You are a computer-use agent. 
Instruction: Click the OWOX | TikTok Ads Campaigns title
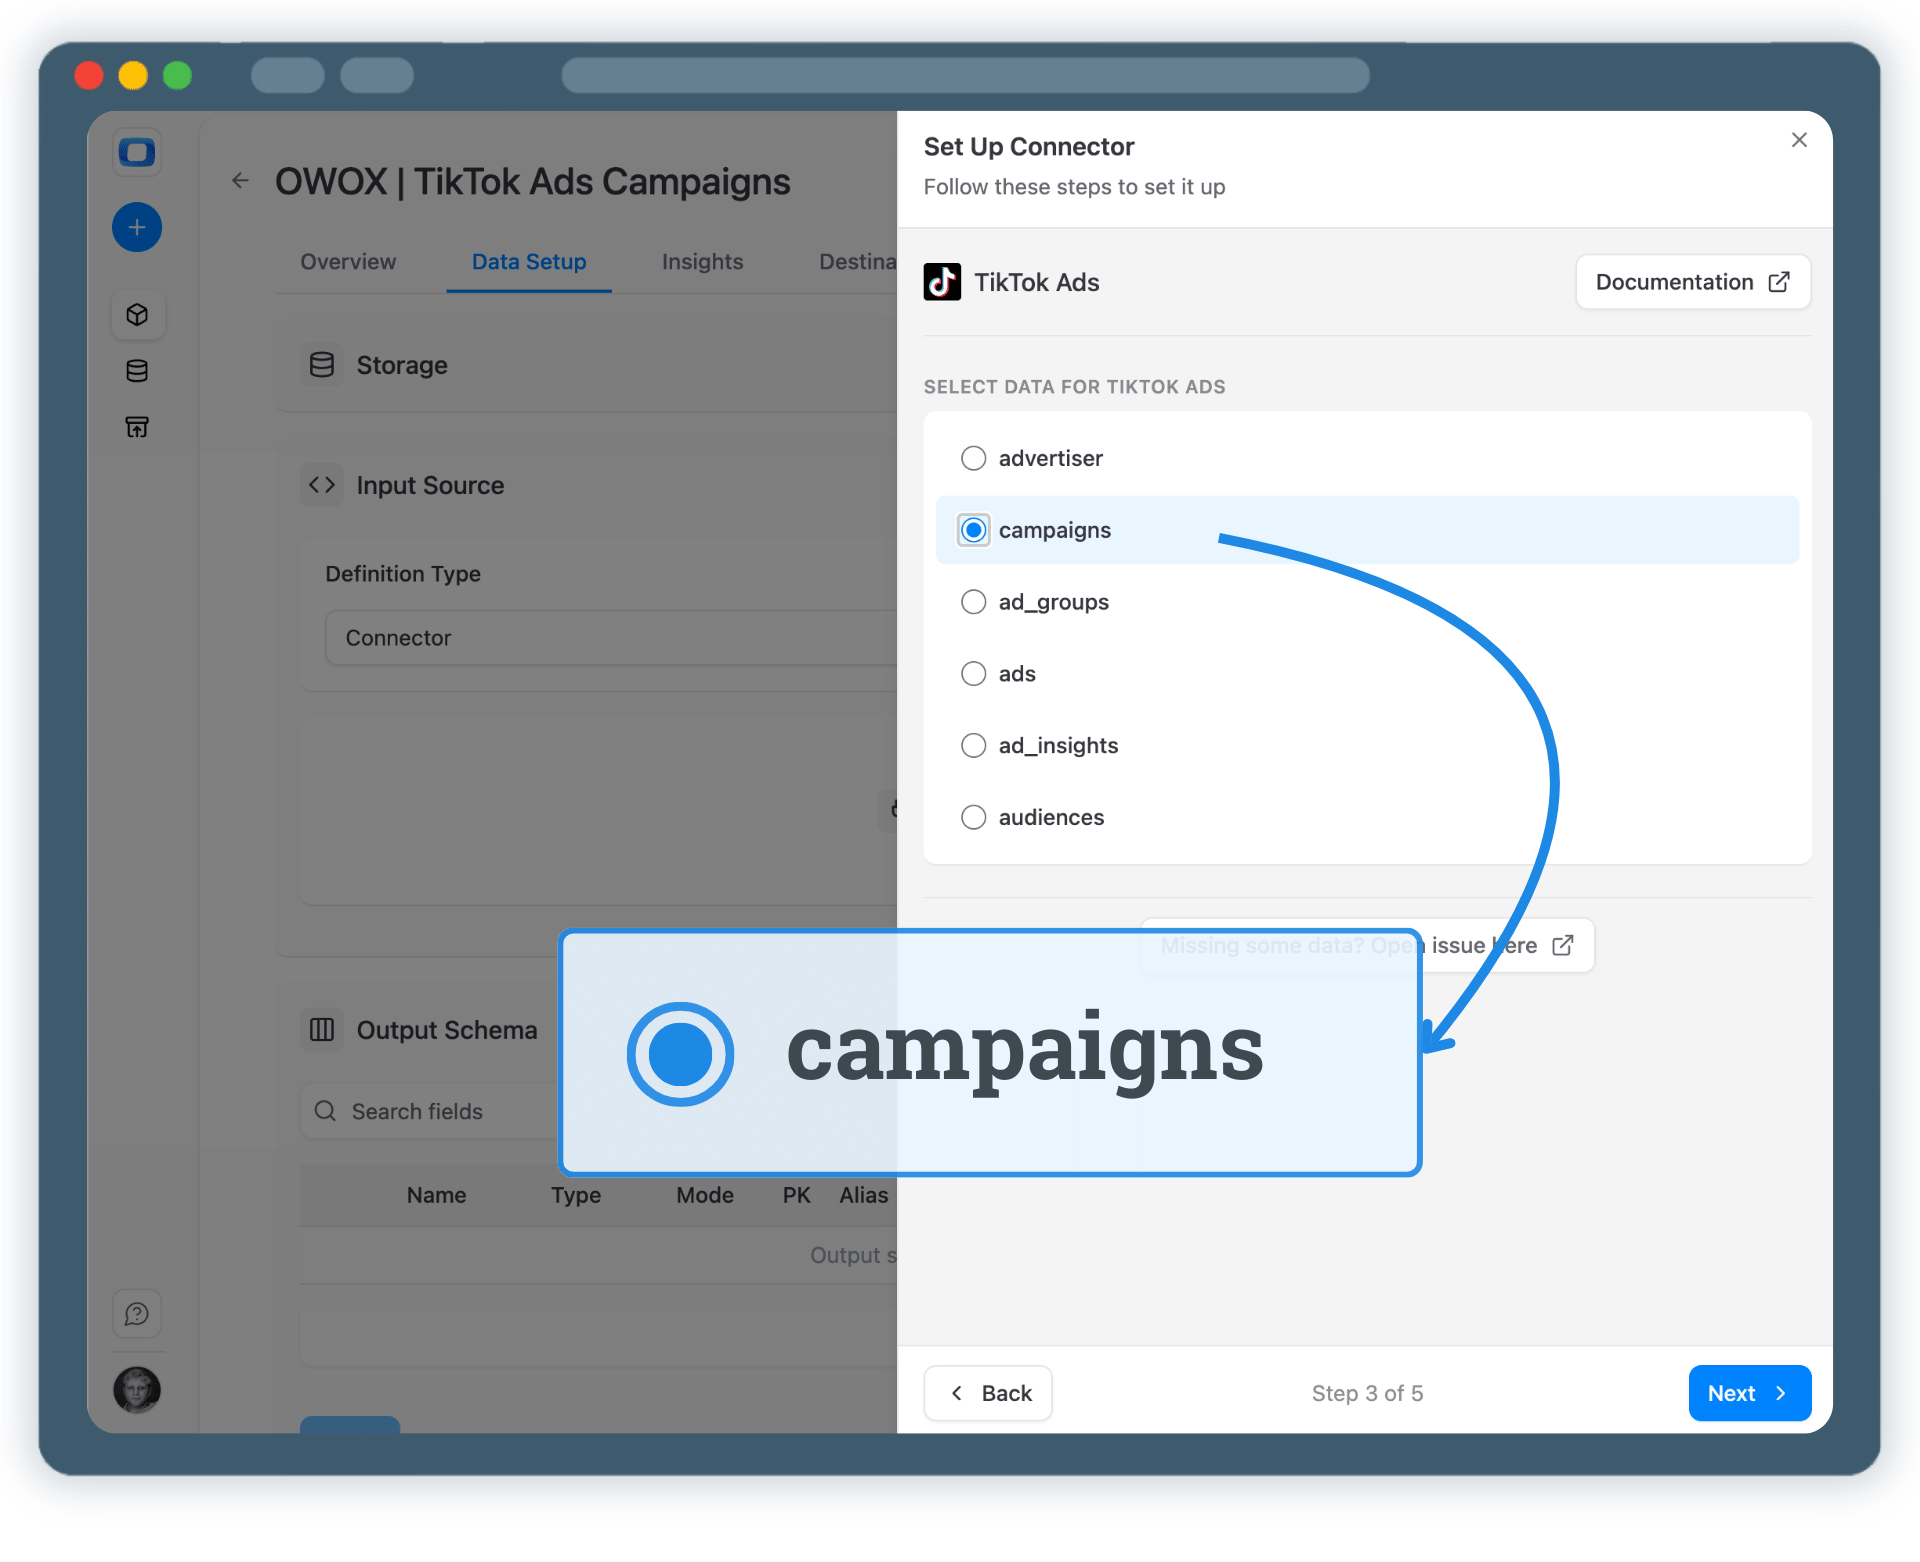pyautogui.click(x=533, y=182)
